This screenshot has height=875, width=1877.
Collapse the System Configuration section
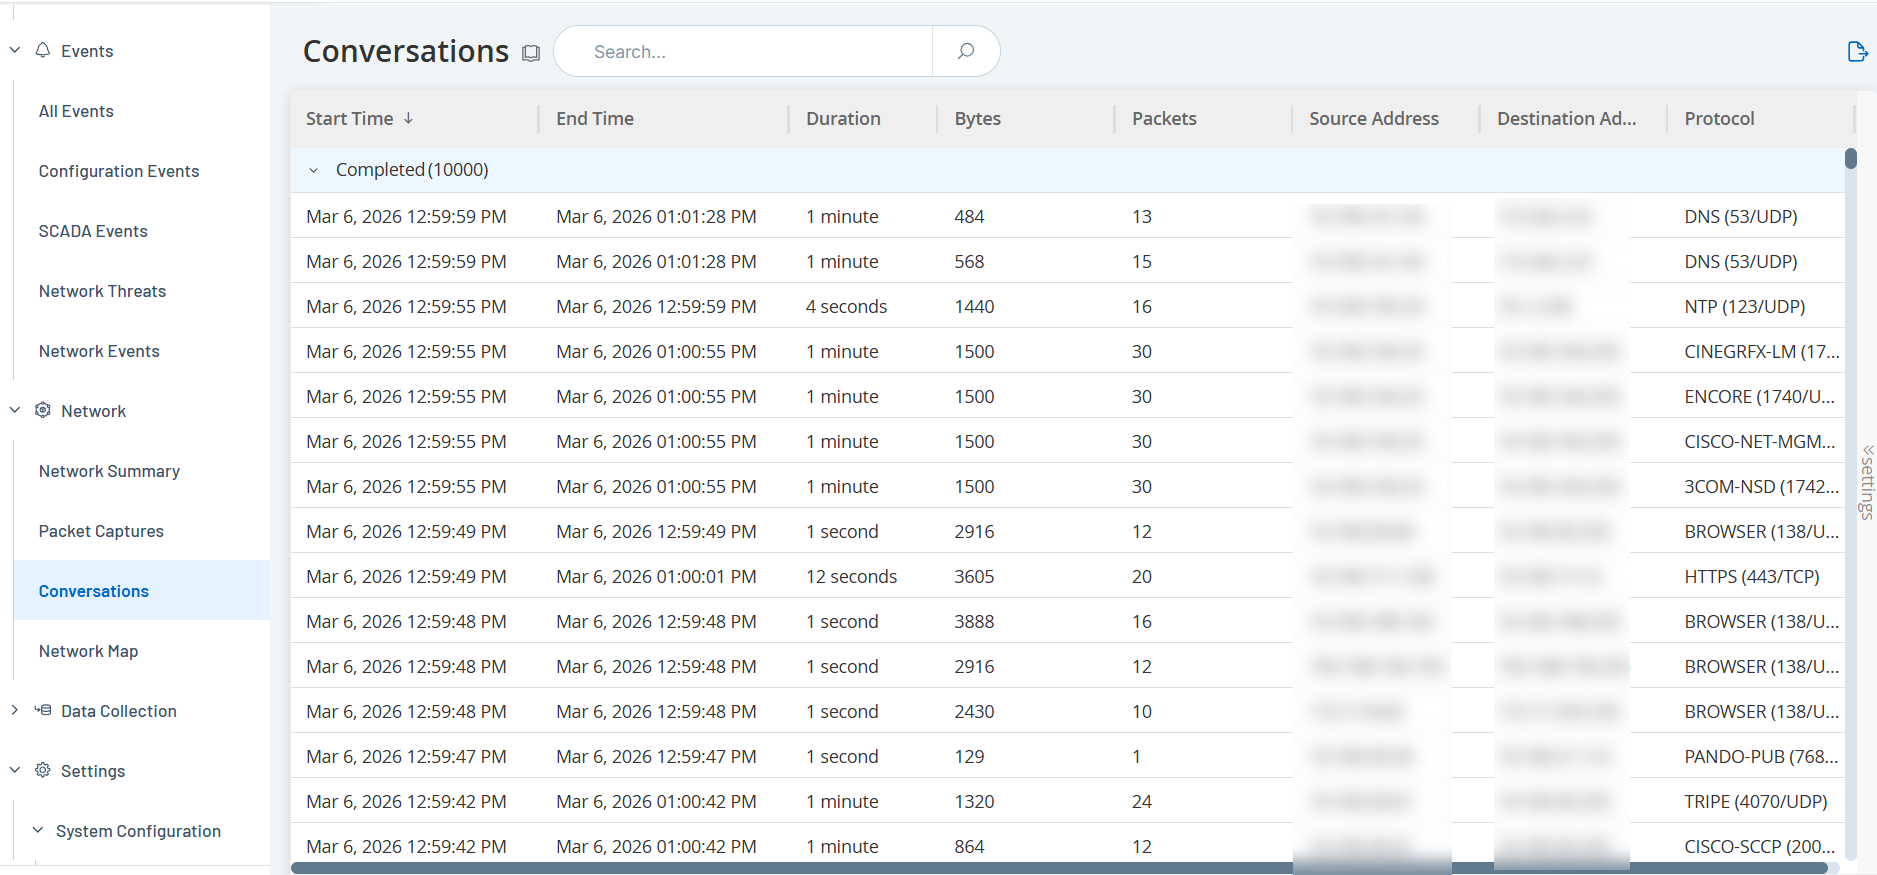(x=38, y=830)
